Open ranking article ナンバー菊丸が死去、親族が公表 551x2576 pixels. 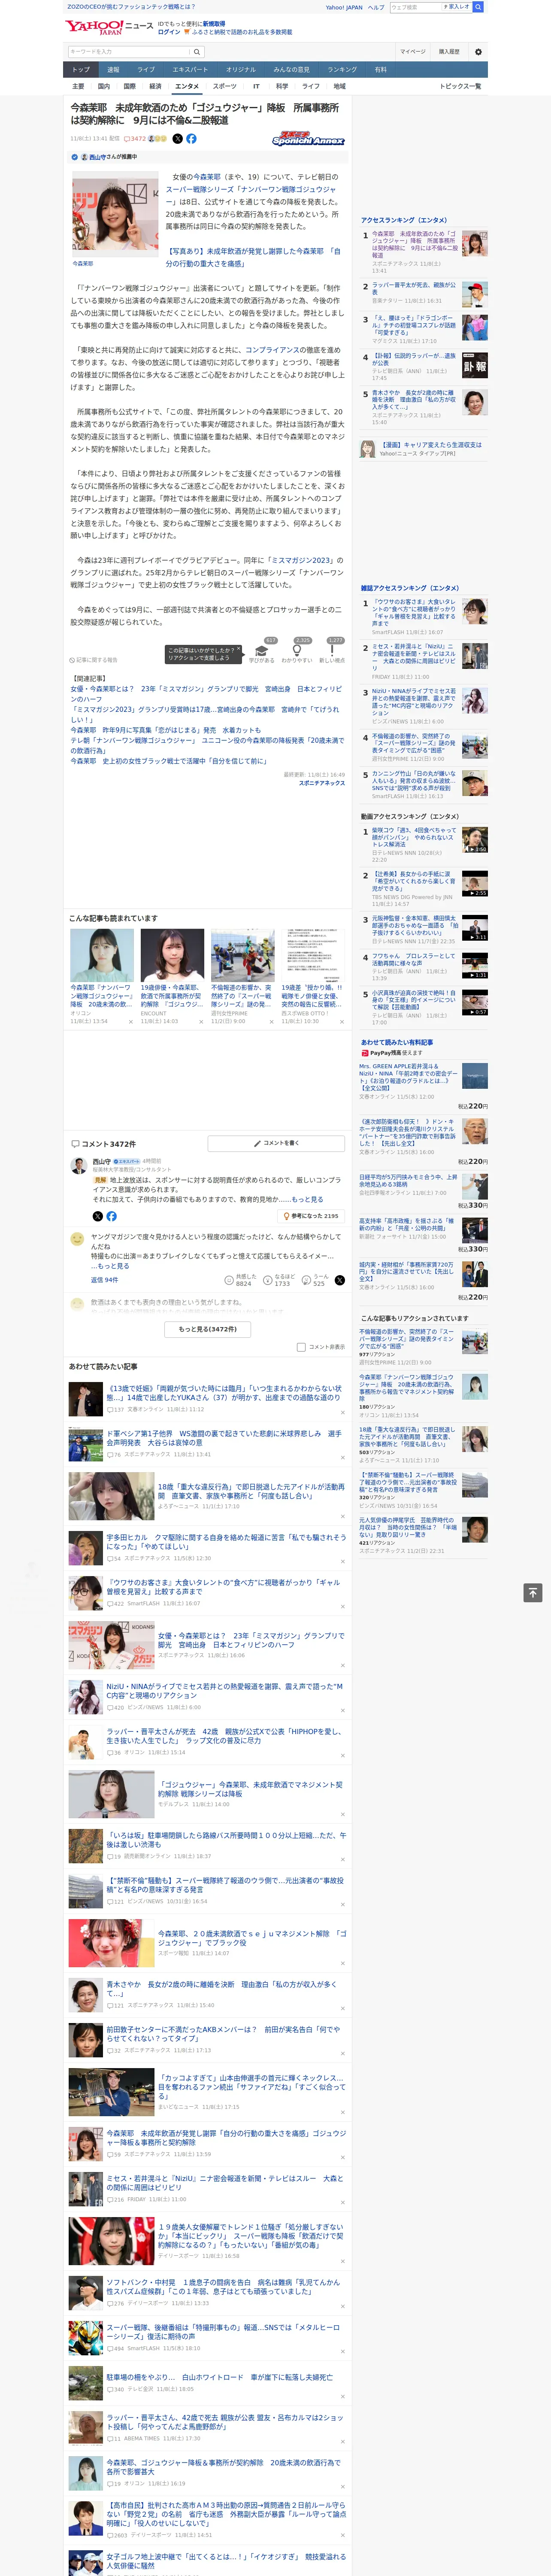pos(413,288)
